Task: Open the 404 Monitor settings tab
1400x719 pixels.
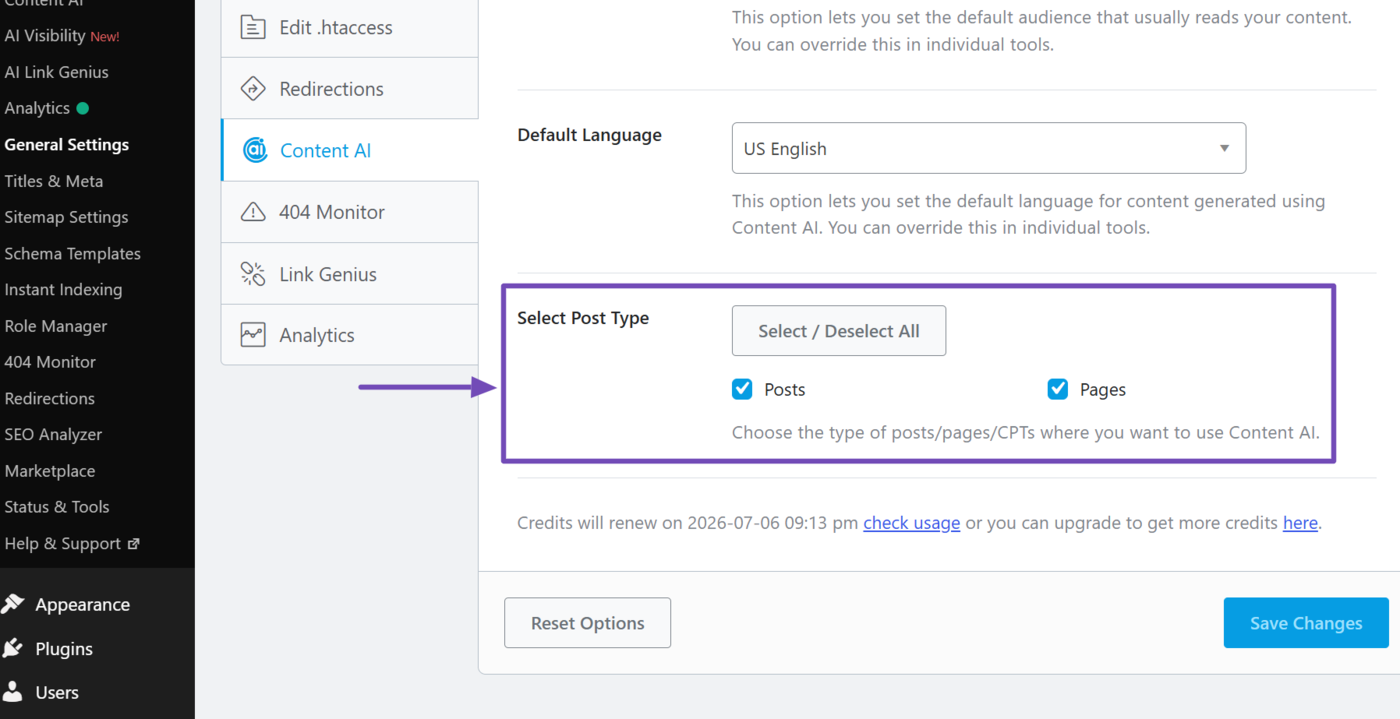Action: [350, 212]
